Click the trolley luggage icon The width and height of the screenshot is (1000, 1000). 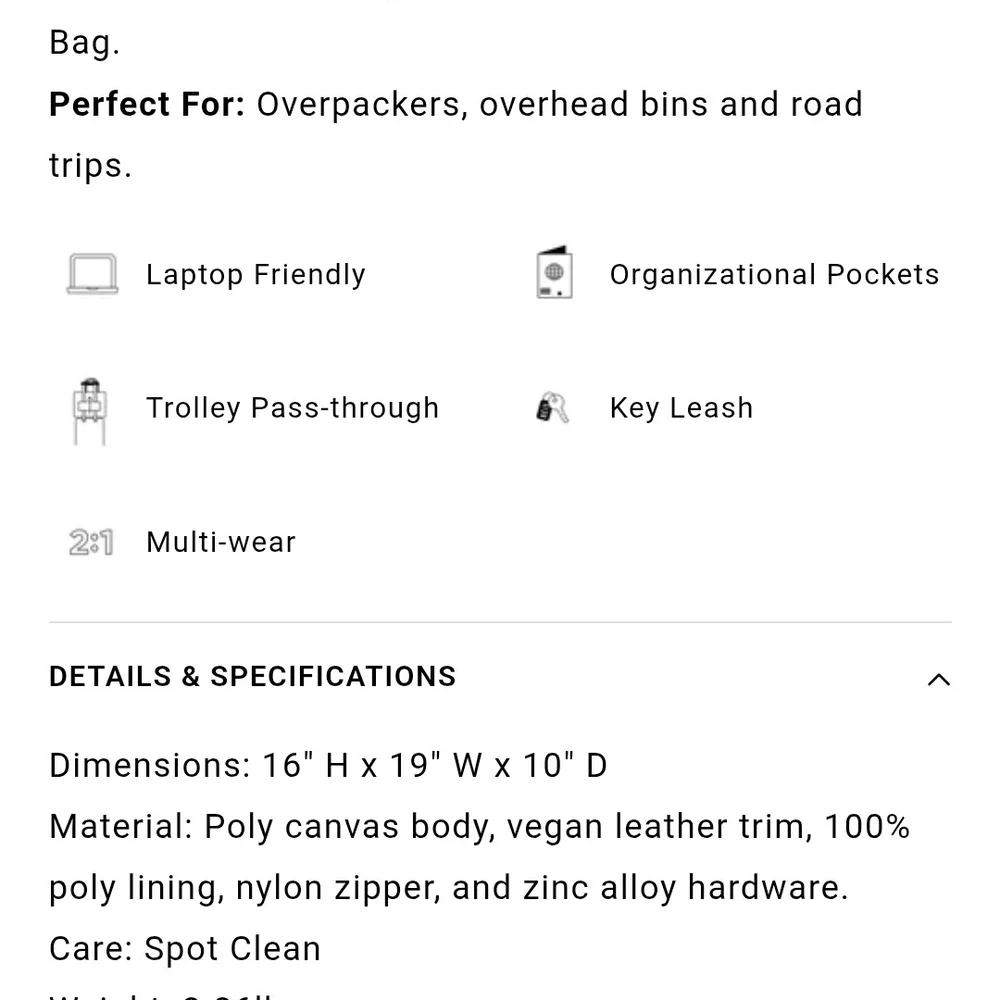coord(90,409)
